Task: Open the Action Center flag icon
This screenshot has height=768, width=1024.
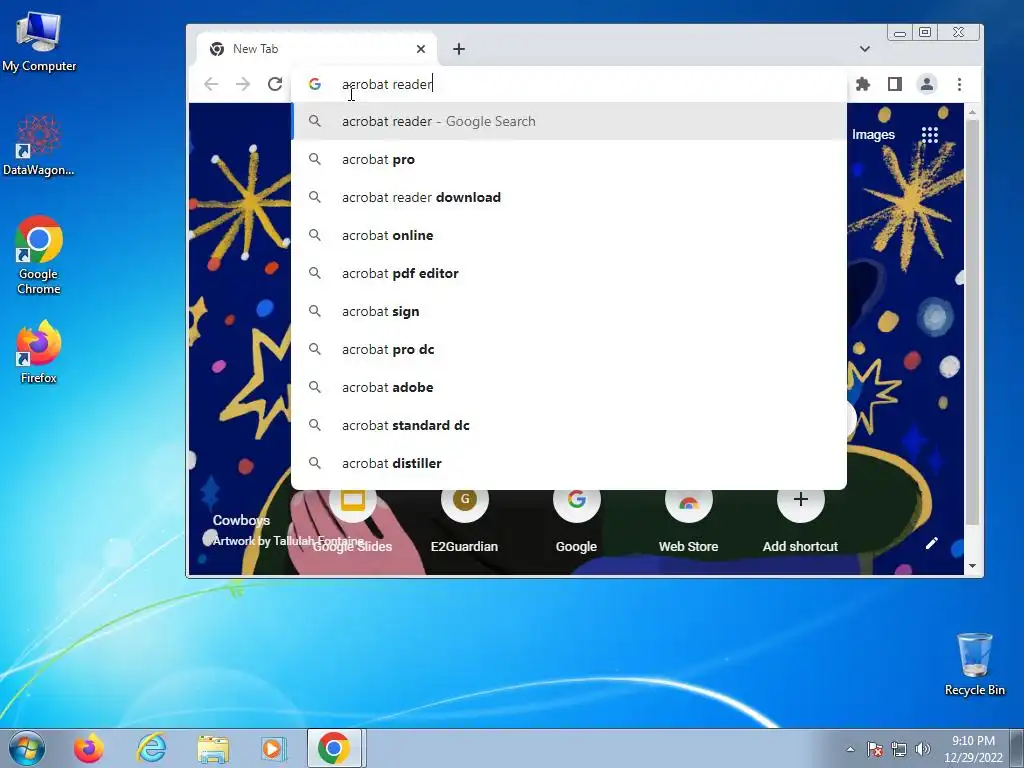Action: click(875, 749)
